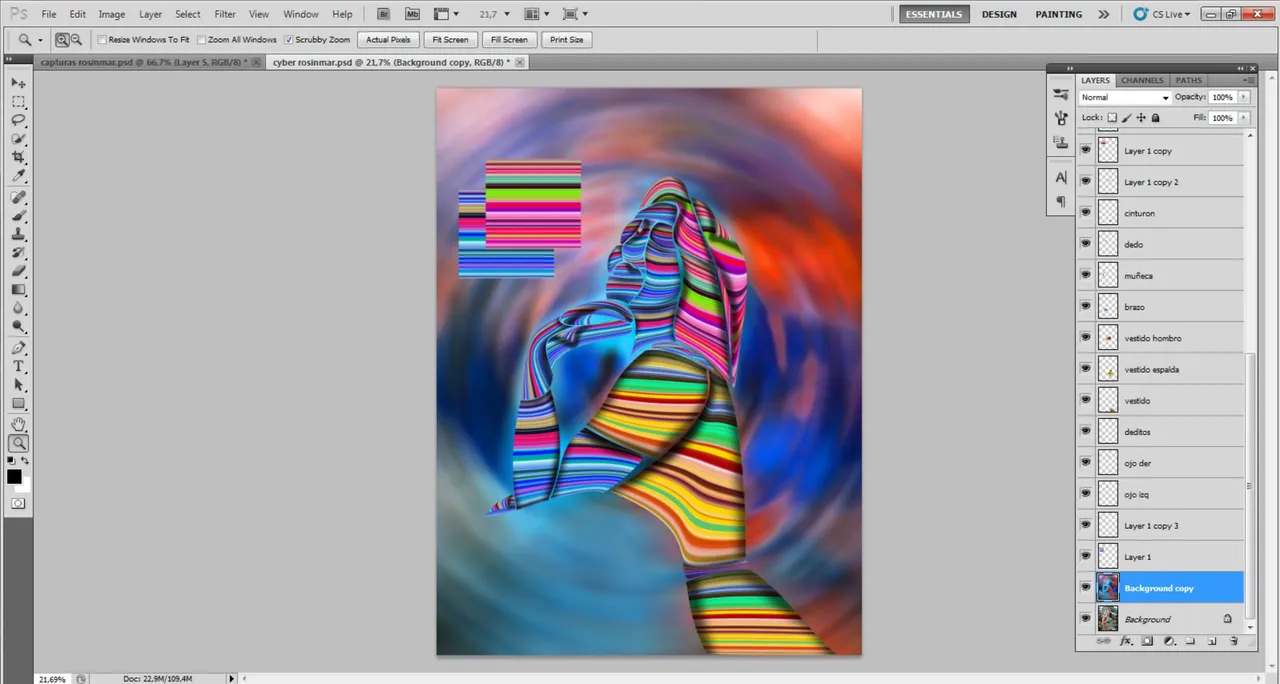Add a layer mask

pyautogui.click(x=1147, y=640)
